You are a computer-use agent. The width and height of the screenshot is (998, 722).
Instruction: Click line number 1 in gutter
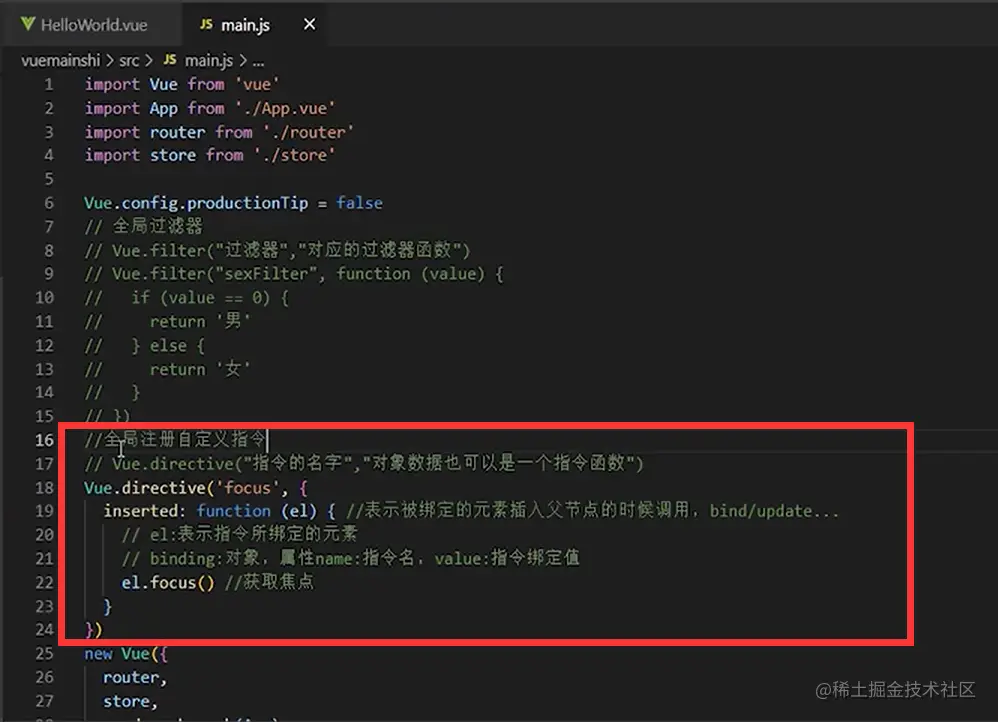point(49,85)
